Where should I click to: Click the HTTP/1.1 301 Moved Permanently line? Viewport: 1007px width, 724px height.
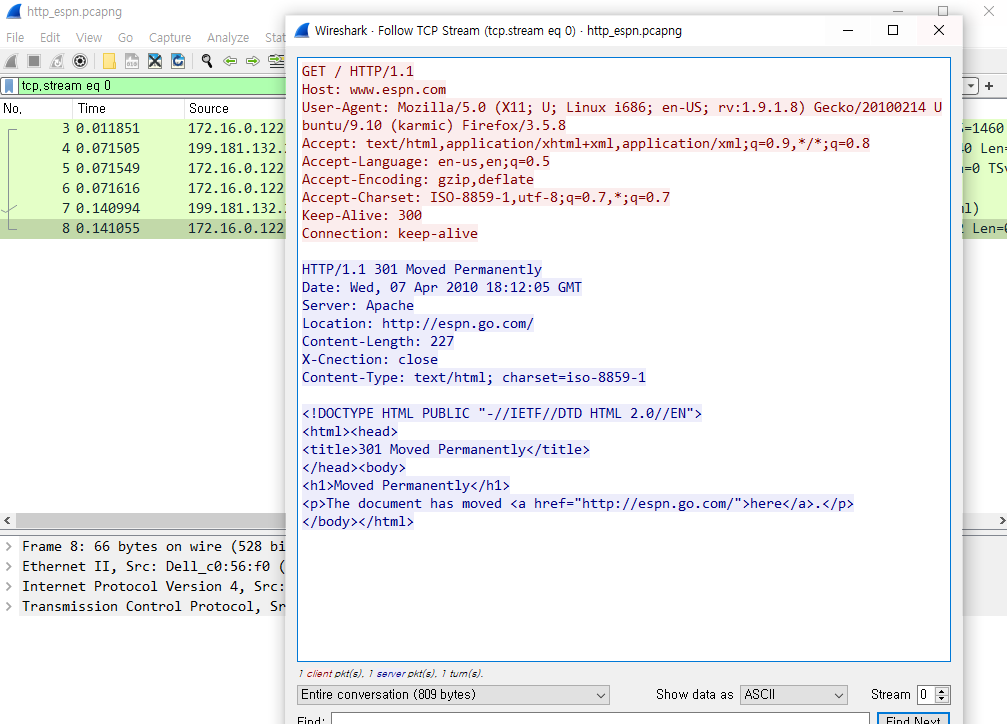click(x=422, y=269)
